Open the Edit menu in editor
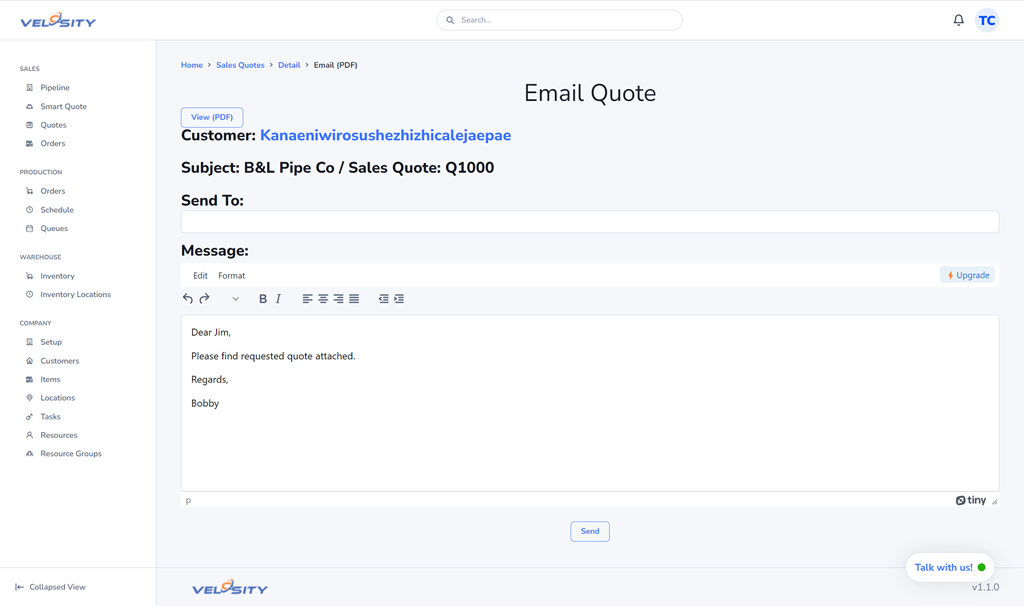 [x=200, y=276]
